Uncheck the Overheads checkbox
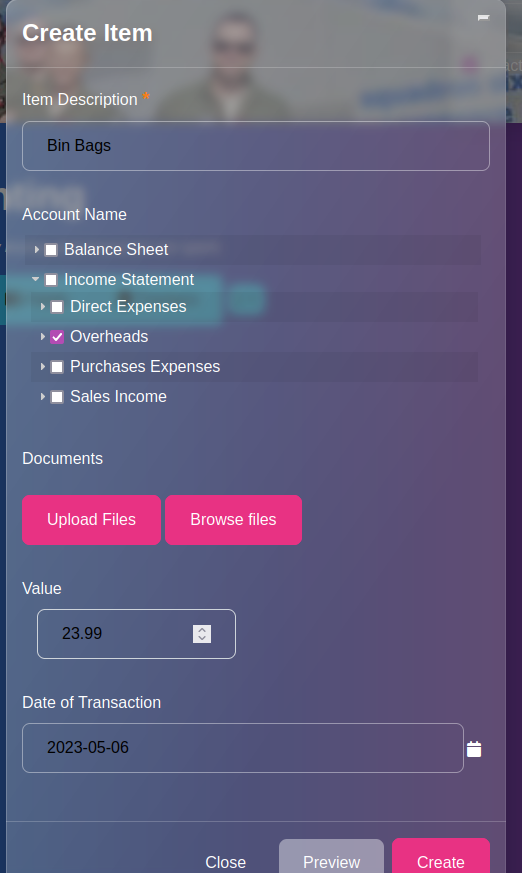 57,337
